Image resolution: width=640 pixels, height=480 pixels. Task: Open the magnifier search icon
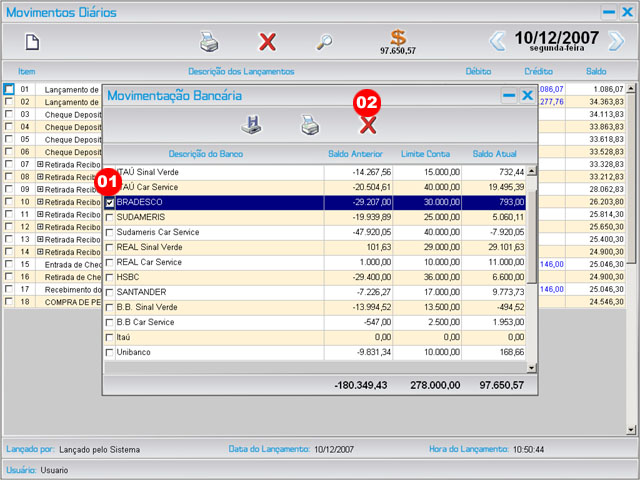tap(325, 42)
